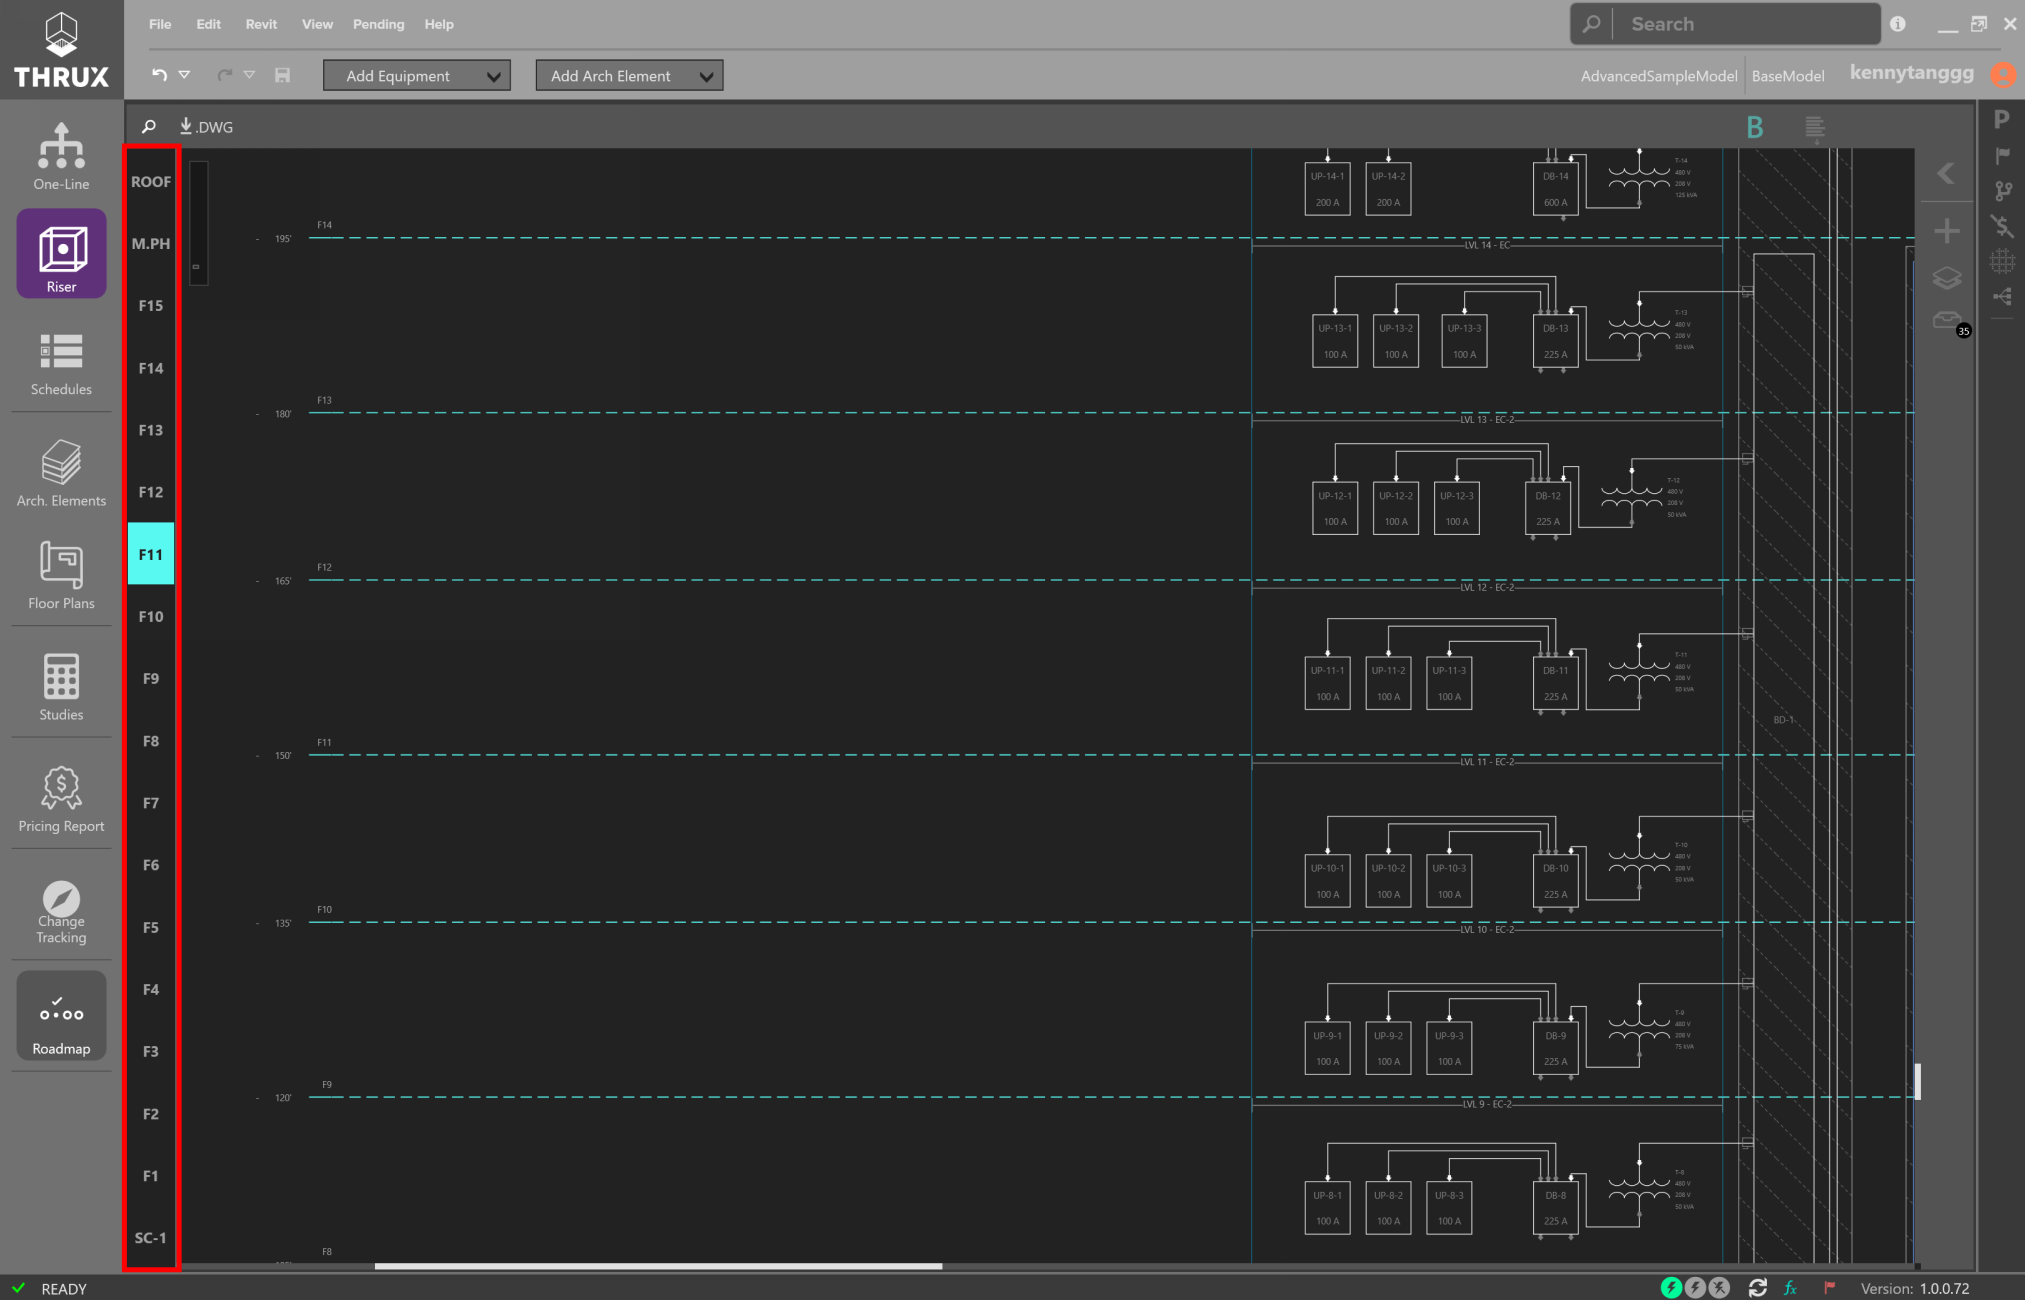The width and height of the screenshot is (2025, 1300).
Task: Open the layers stack icon
Action: 1946,277
